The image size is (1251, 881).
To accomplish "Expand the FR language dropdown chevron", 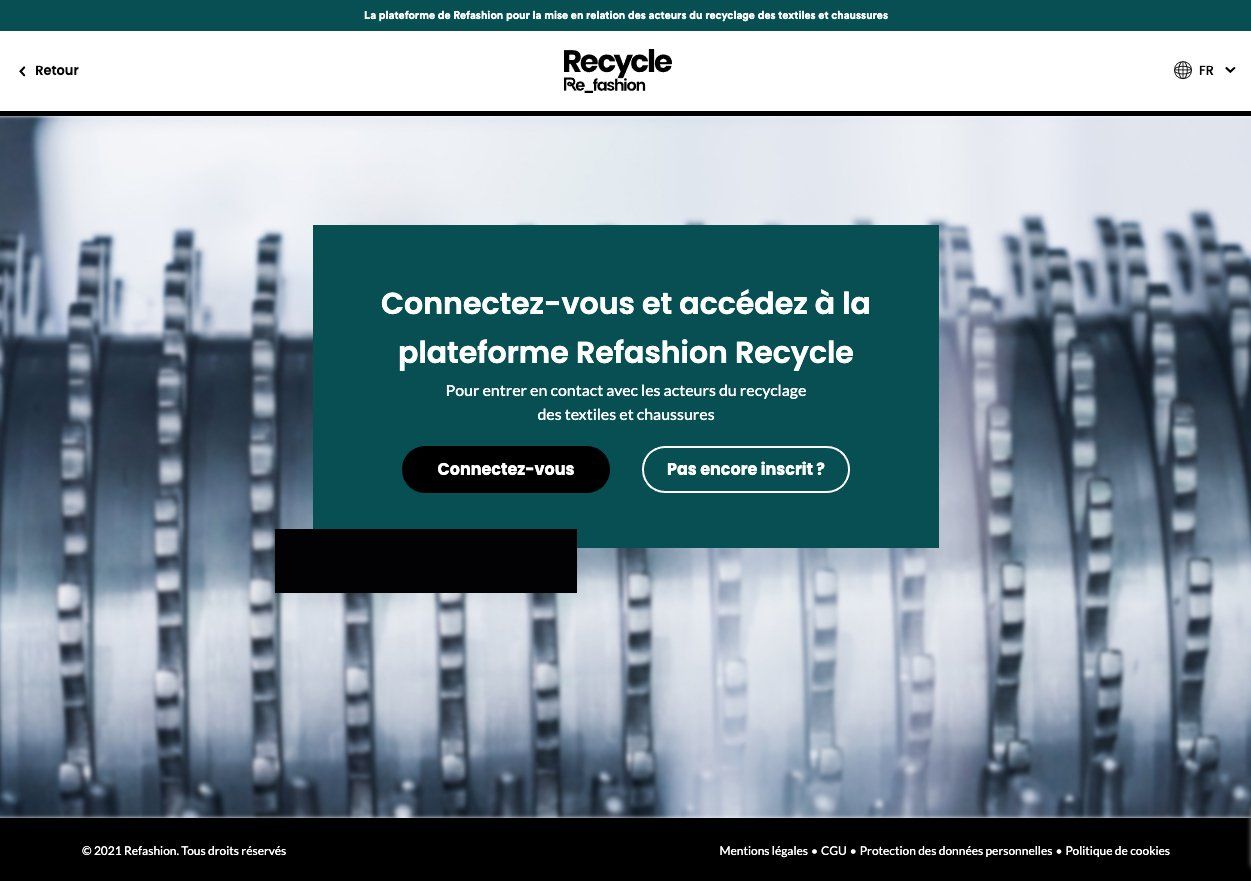I will point(1230,70).
